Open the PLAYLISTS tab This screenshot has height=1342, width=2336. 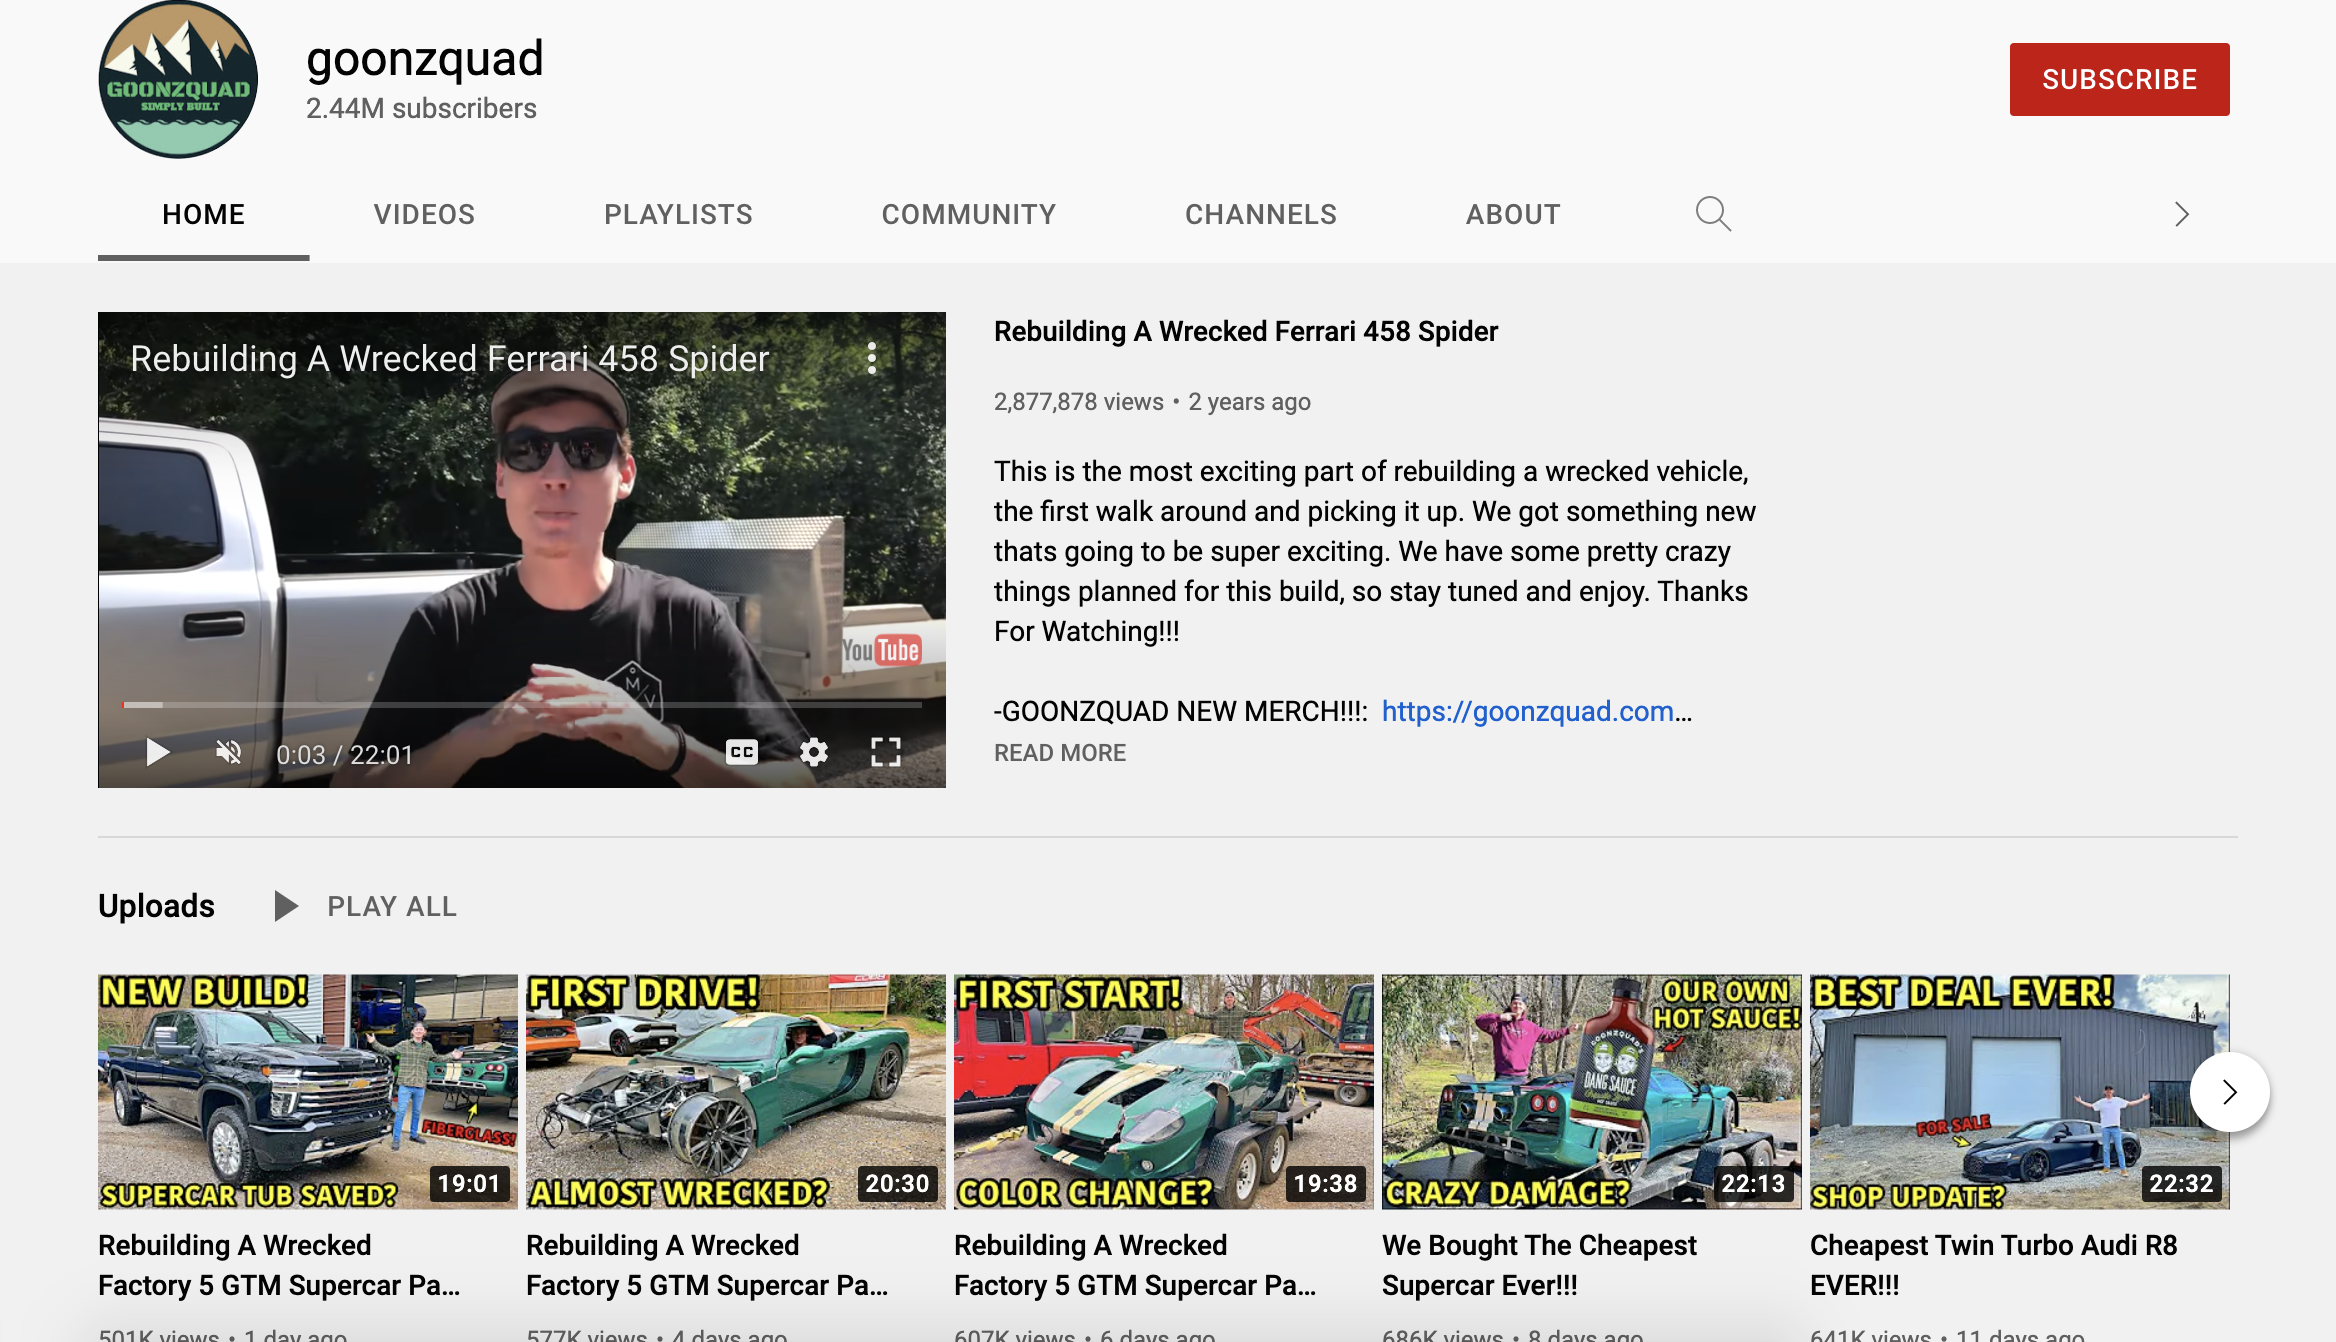point(678,214)
